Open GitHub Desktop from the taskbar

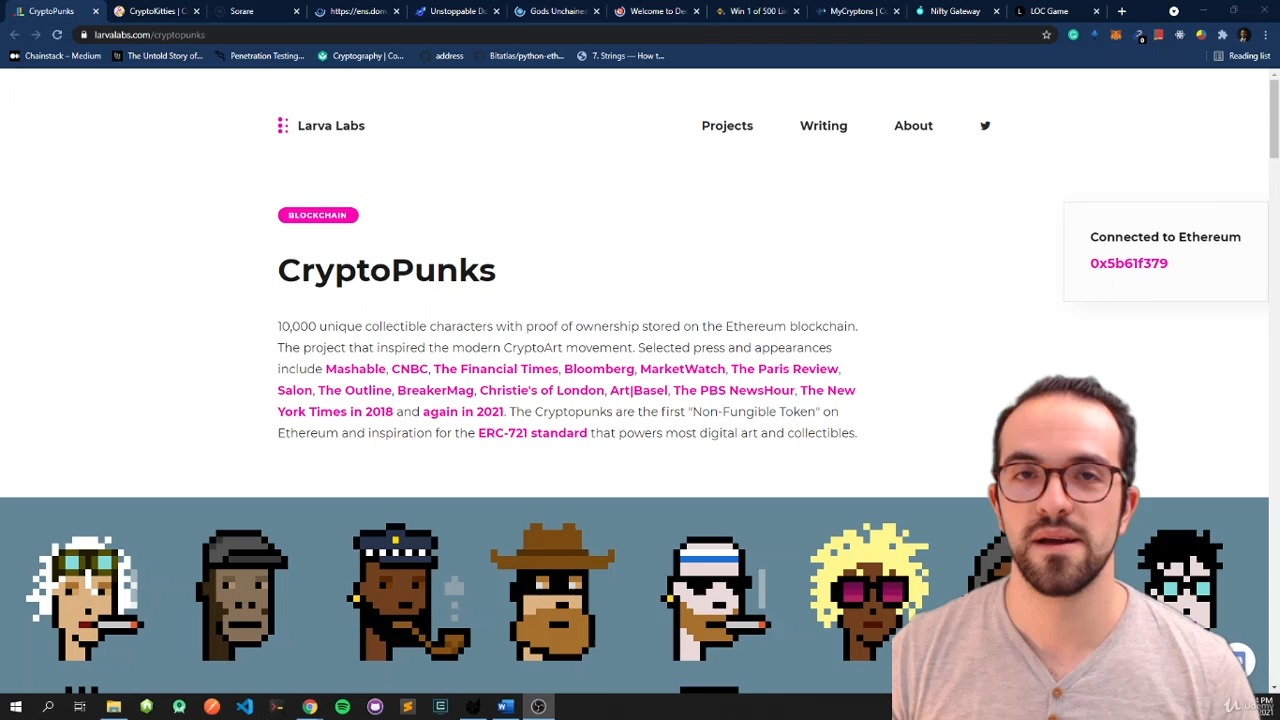(375, 707)
